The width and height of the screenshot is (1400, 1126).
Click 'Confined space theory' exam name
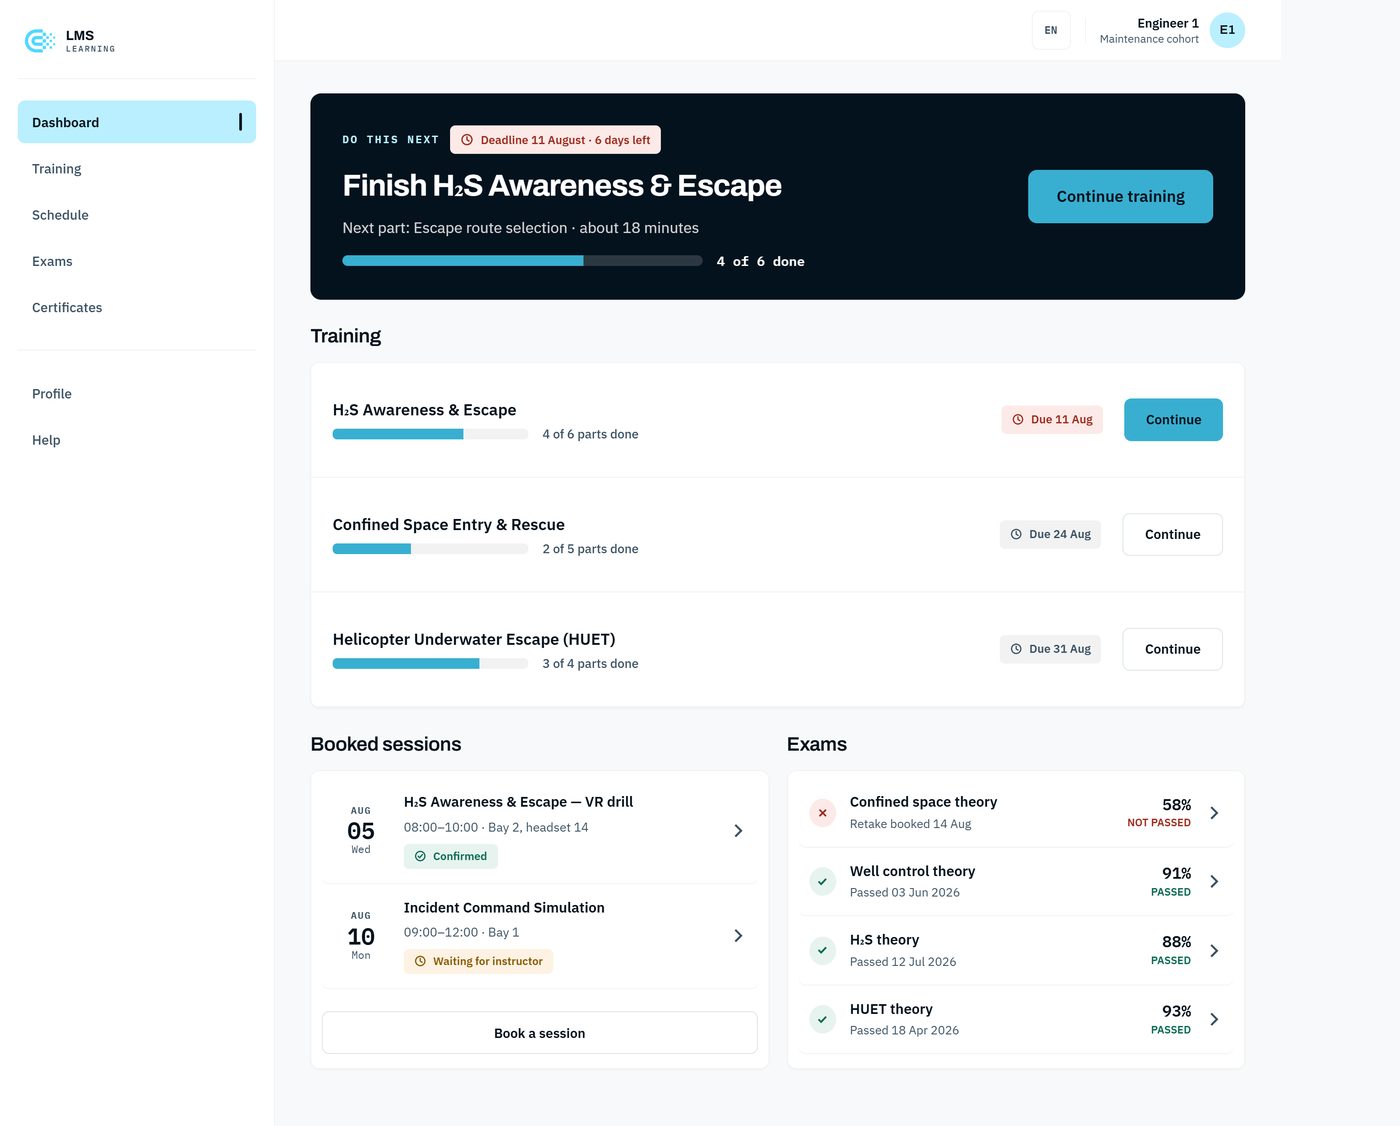[923, 802]
